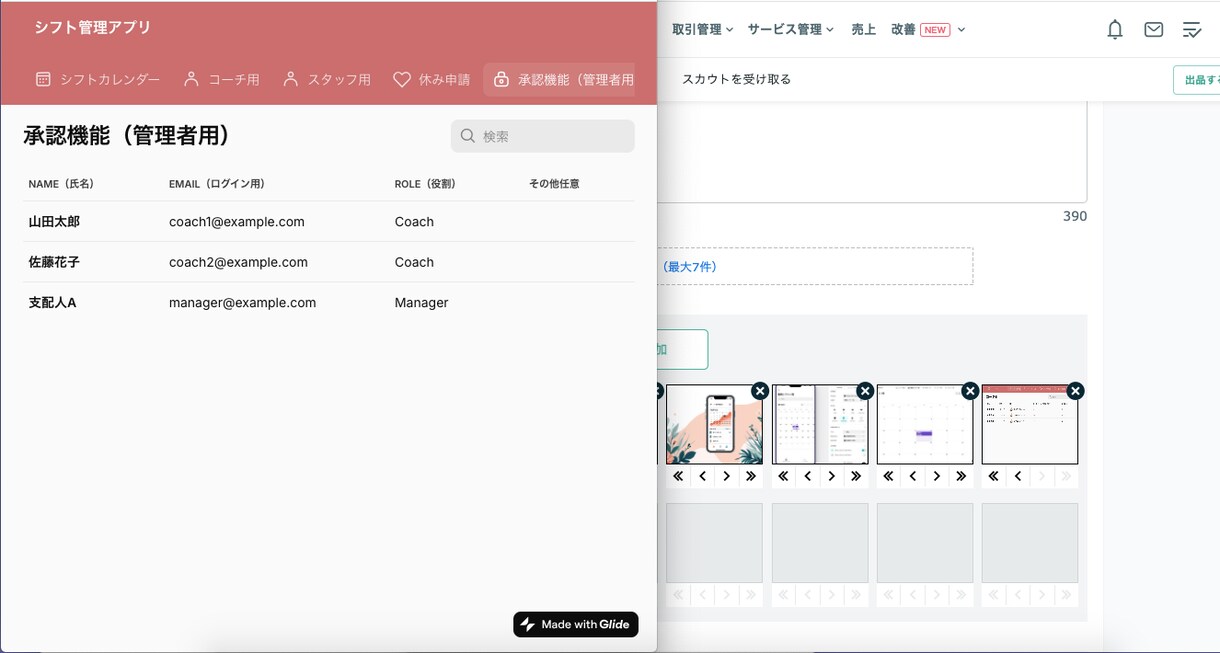Move purple-event calendar thumbnail one step right

937,476
